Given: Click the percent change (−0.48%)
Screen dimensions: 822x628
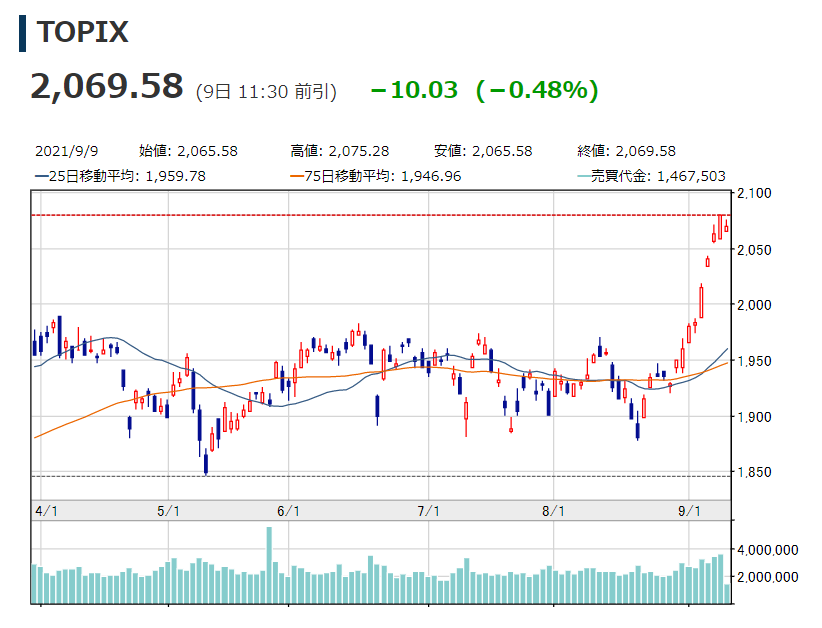Looking at the screenshot, I should 537,90.
